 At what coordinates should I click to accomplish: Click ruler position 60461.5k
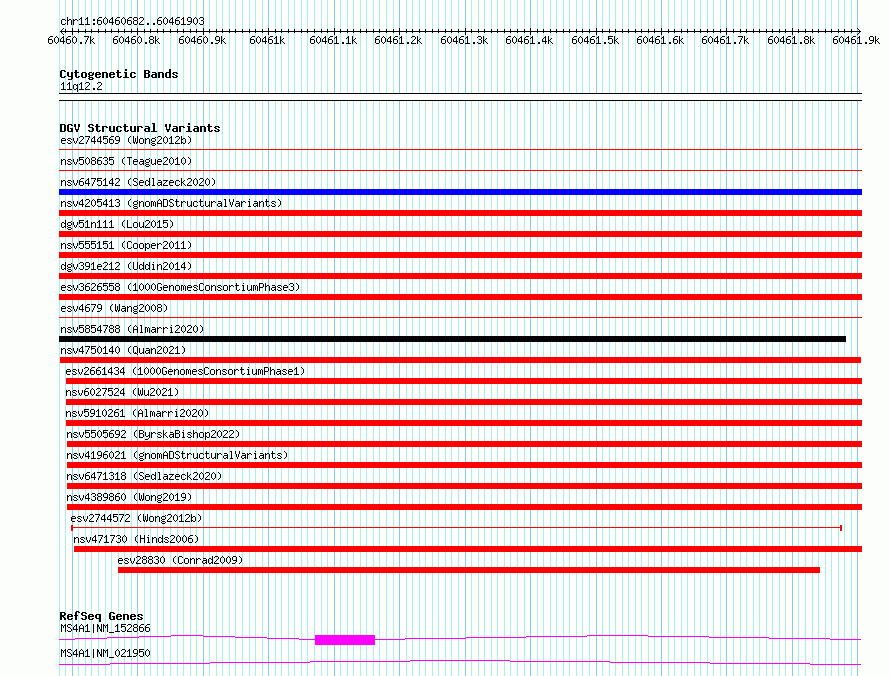pyautogui.click(x=595, y=40)
